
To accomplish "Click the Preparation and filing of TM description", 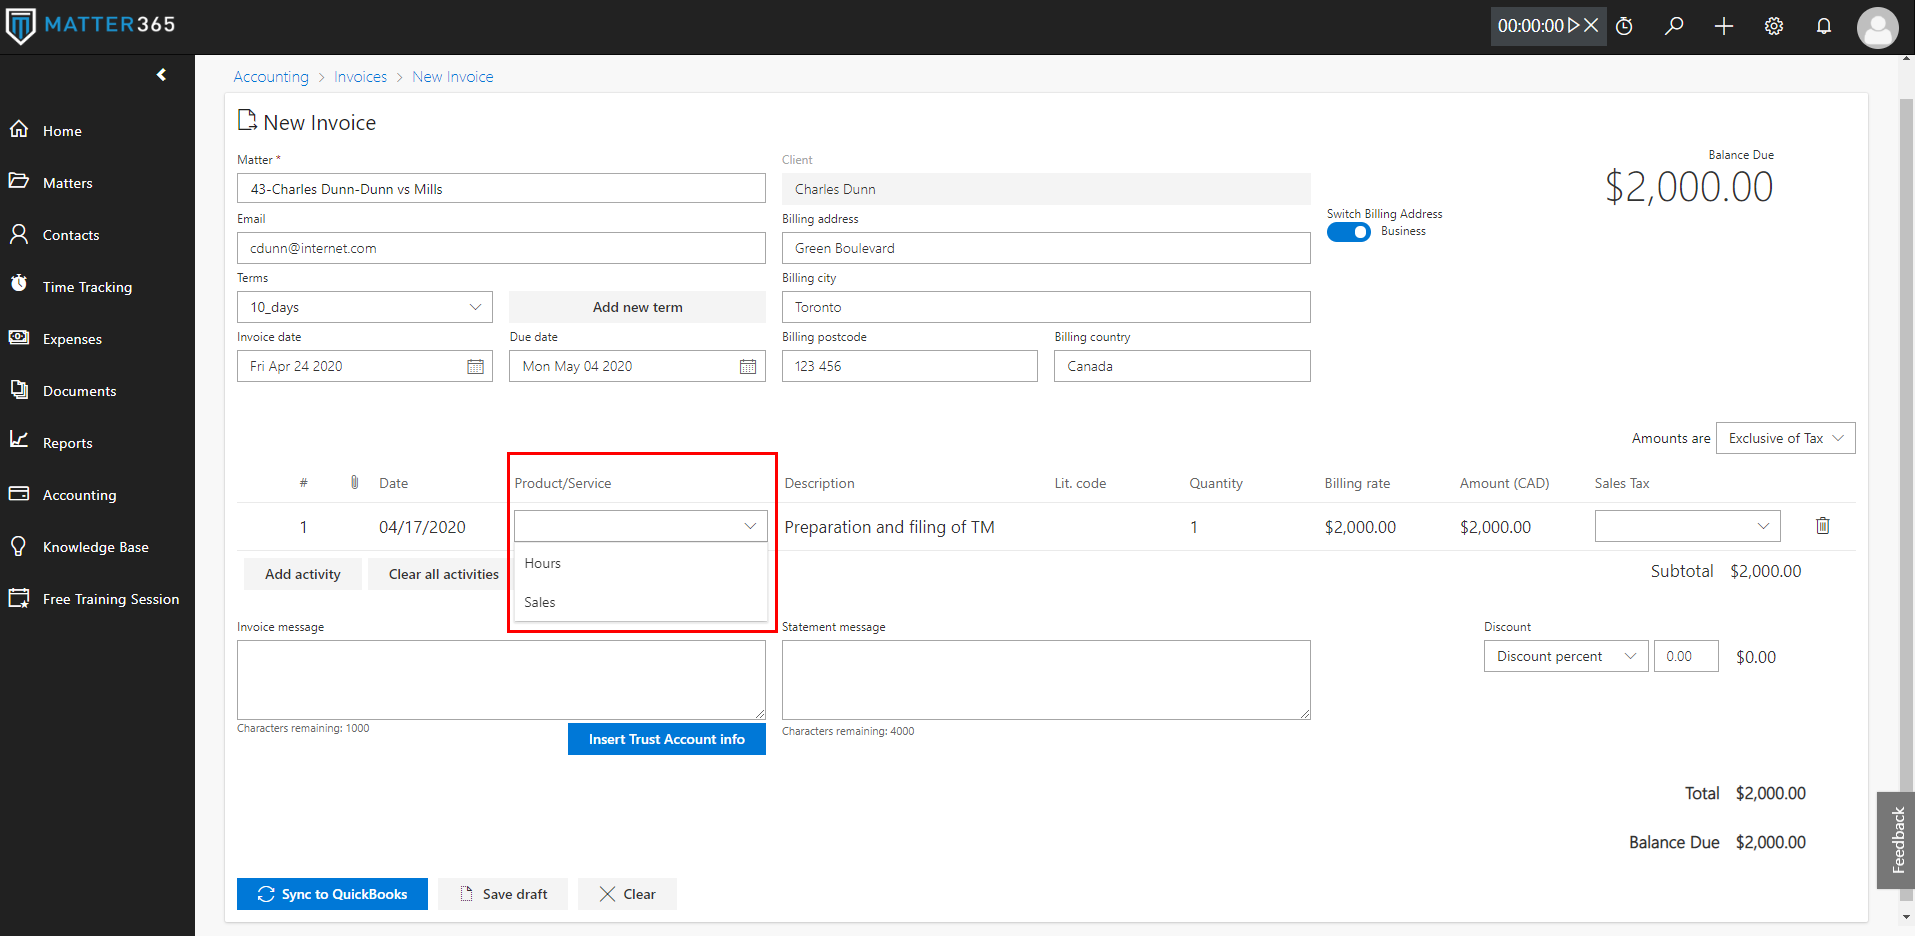I will pyautogui.click(x=889, y=527).
